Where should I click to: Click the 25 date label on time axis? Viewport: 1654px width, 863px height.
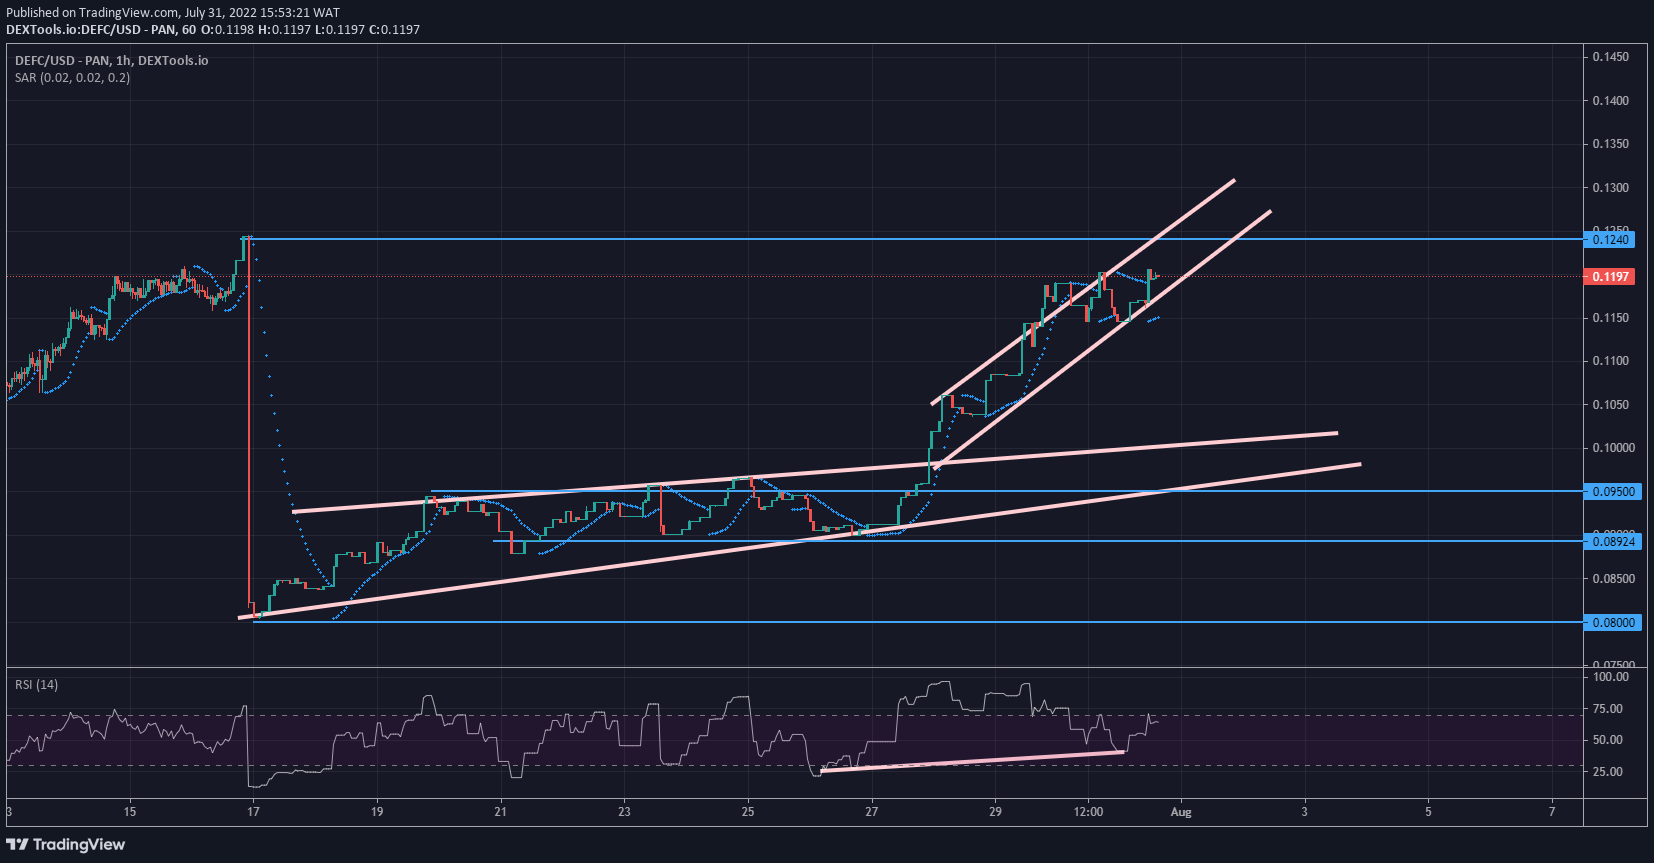point(748,812)
